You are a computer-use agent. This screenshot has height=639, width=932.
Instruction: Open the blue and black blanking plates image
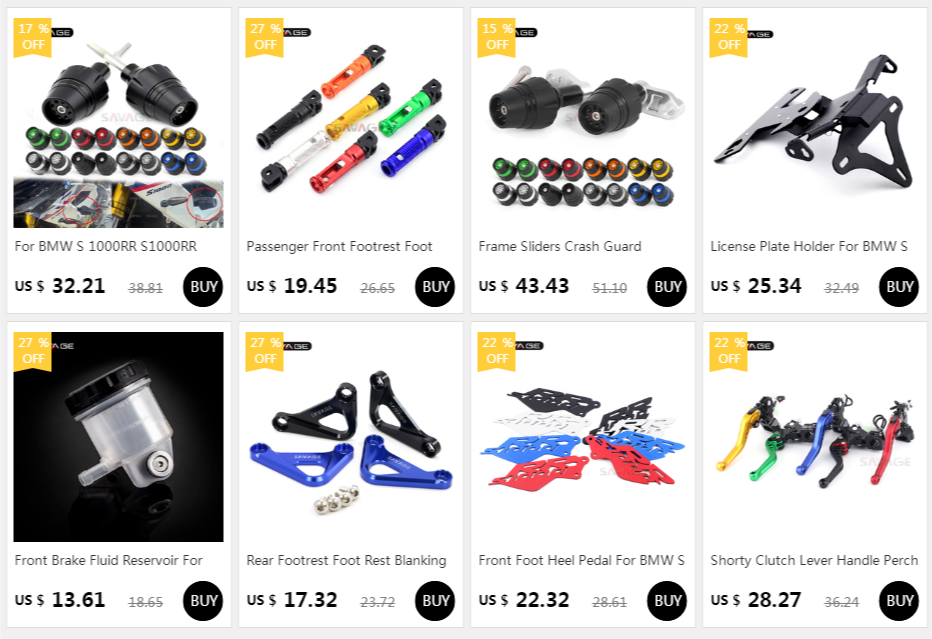tap(351, 437)
